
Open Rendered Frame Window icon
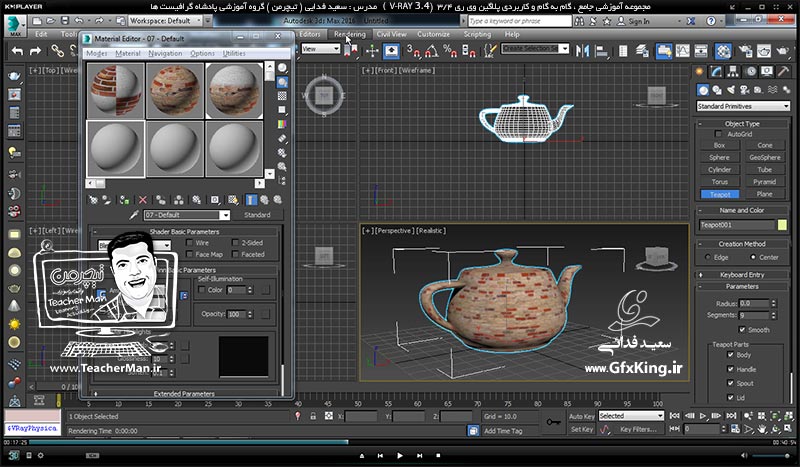[764, 51]
